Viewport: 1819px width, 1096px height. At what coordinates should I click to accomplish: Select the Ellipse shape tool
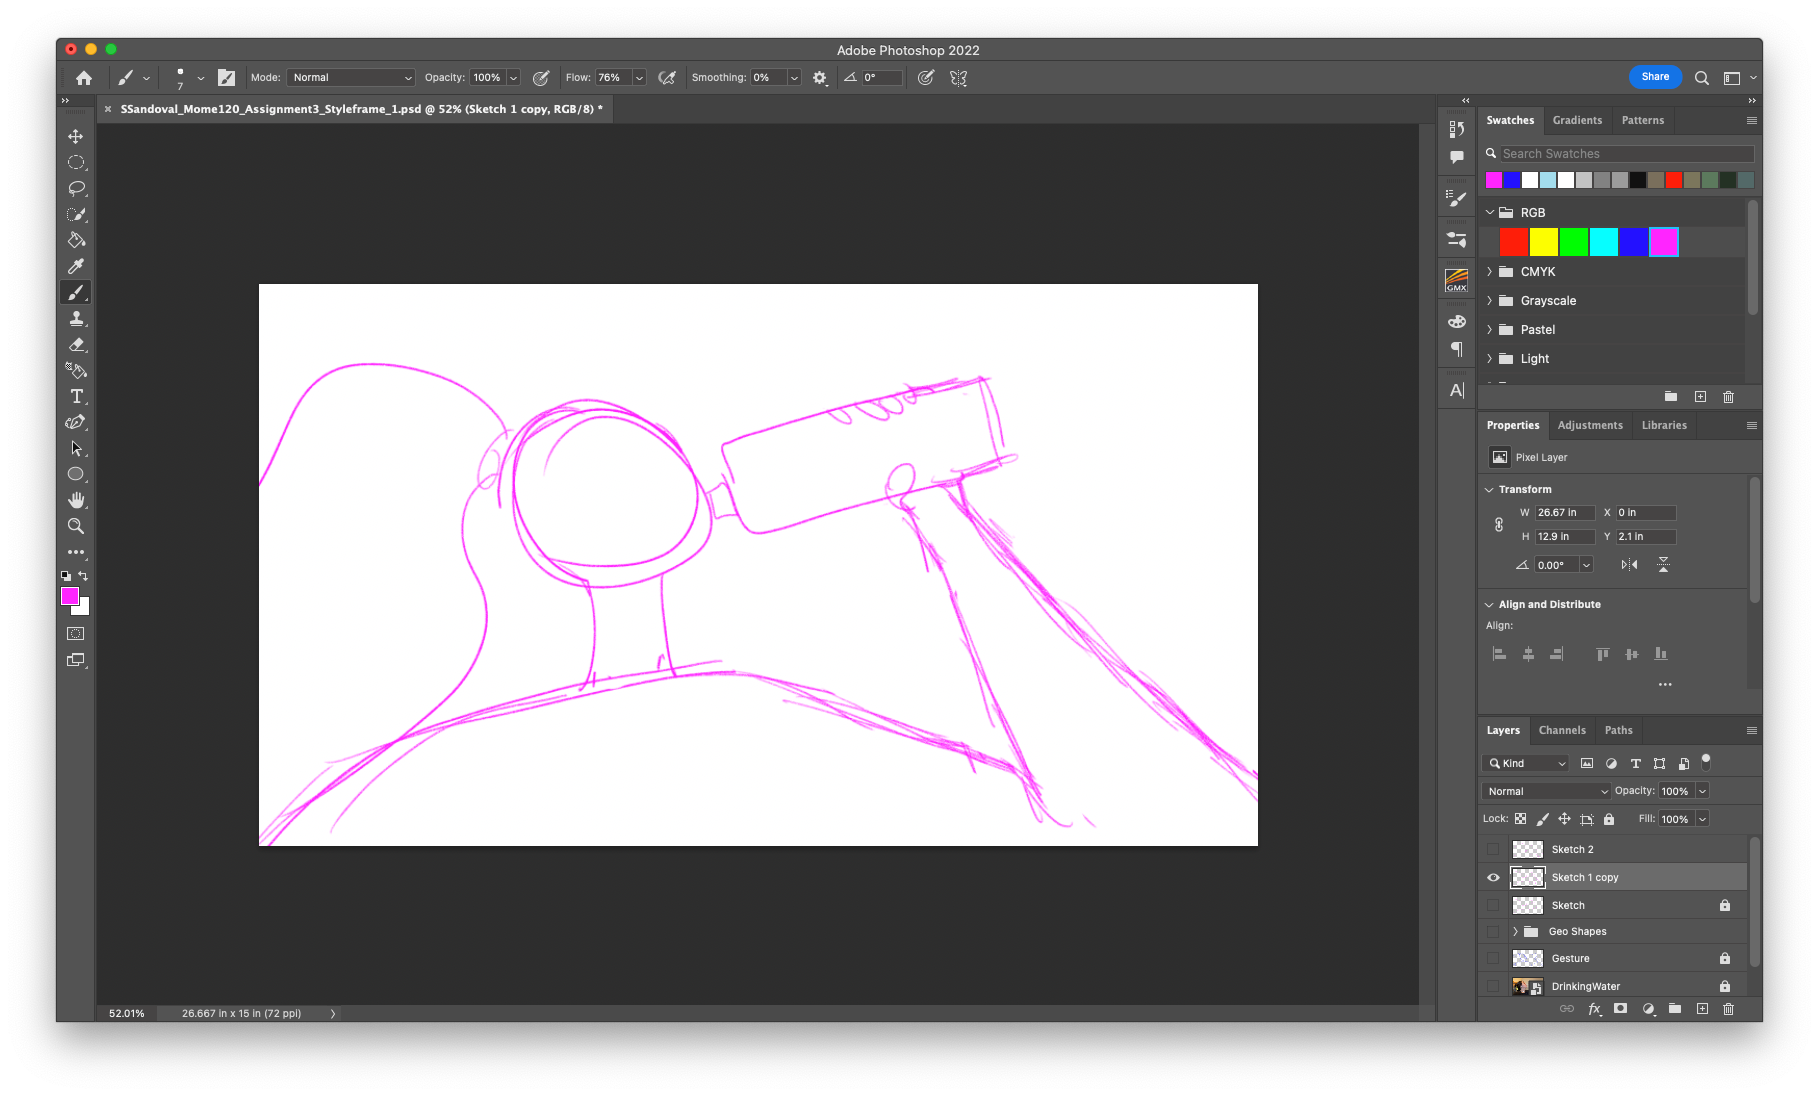pyautogui.click(x=76, y=474)
